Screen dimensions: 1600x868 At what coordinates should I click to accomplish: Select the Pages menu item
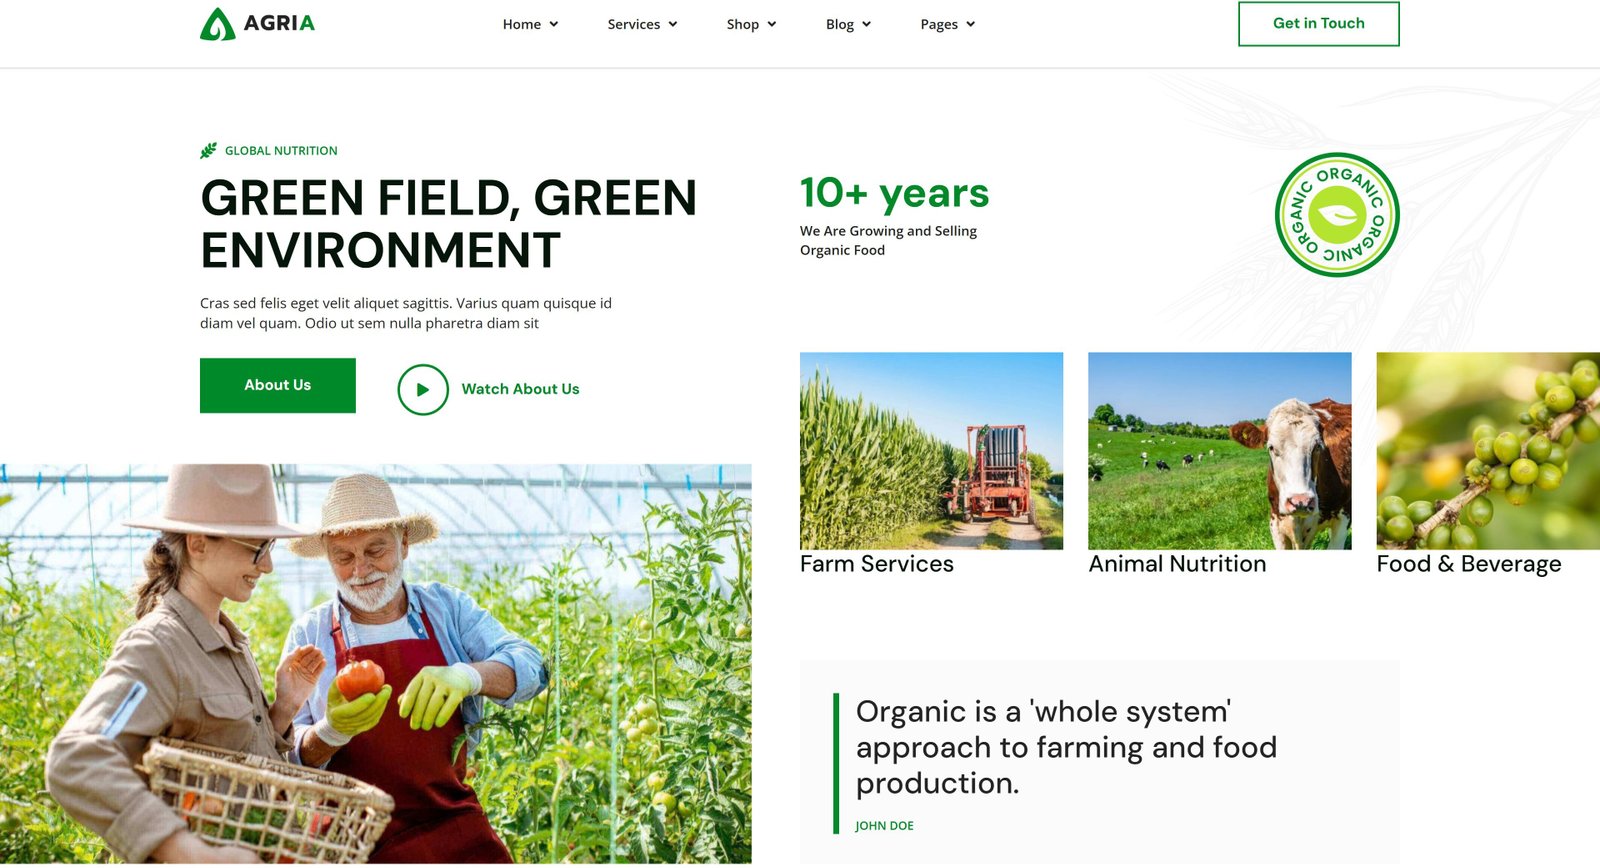pyautogui.click(x=938, y=25)
